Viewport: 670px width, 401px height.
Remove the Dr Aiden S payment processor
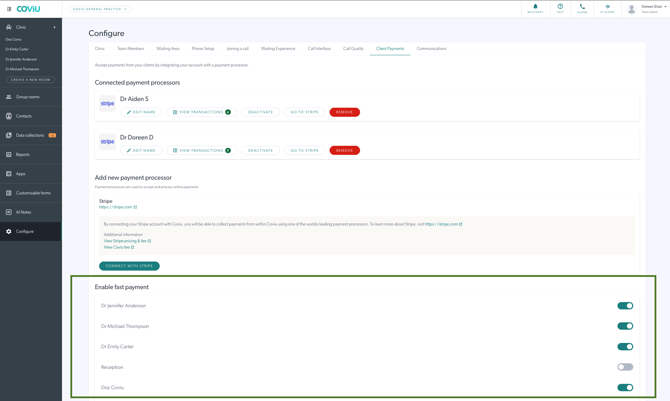(344, 112)
